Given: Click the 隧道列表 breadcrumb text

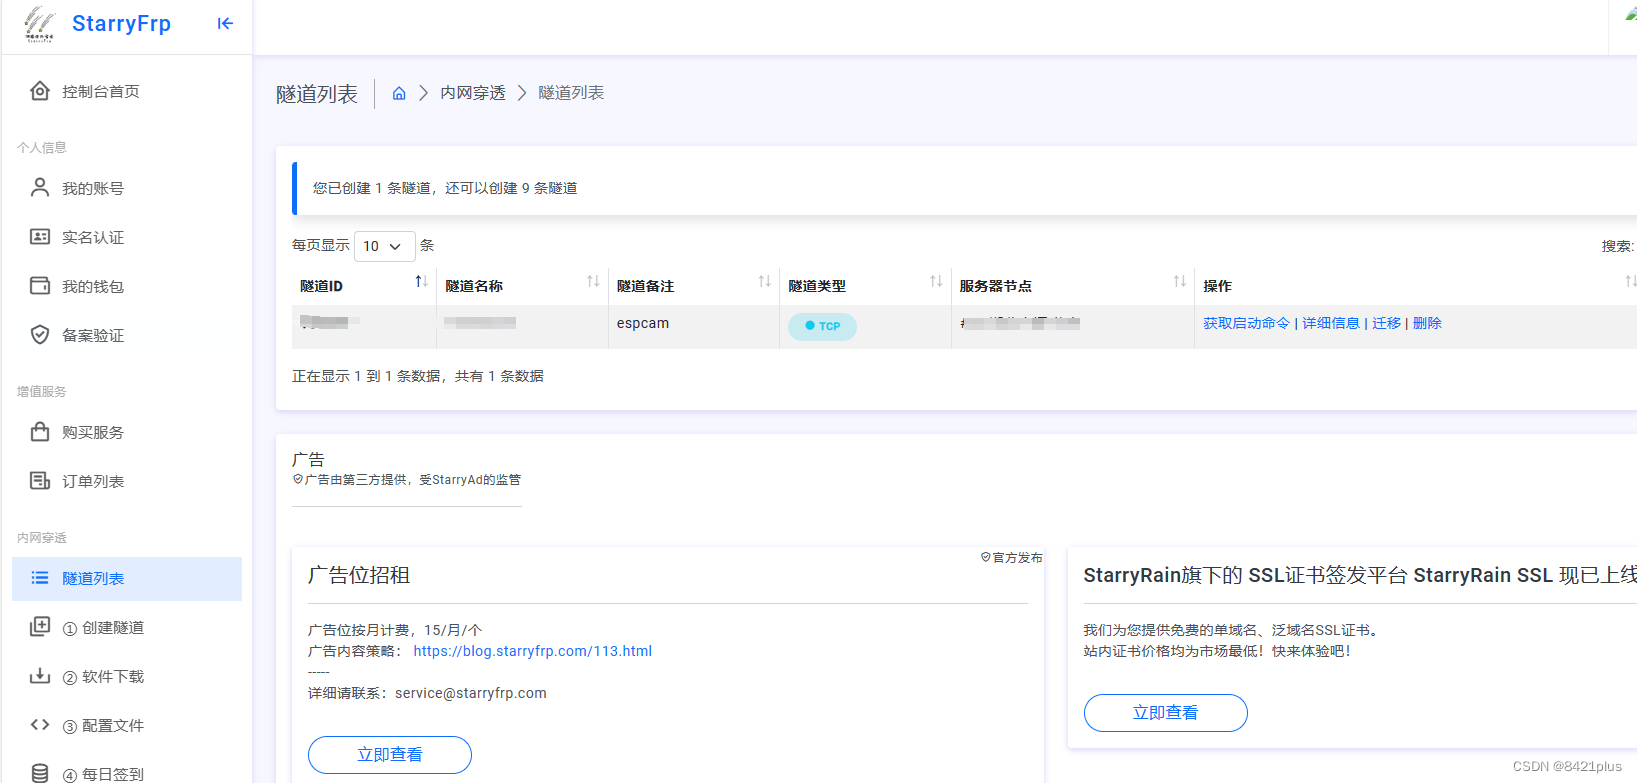Looking at the screenshot, I should [571, 93].
